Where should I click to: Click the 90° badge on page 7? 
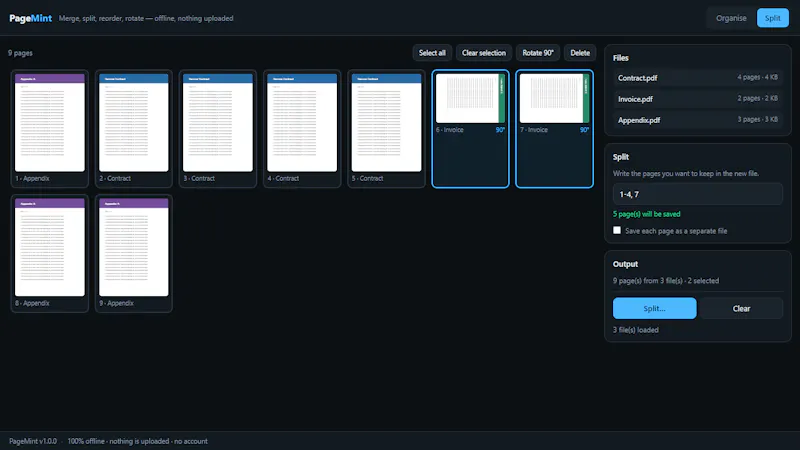pos(584,130)
